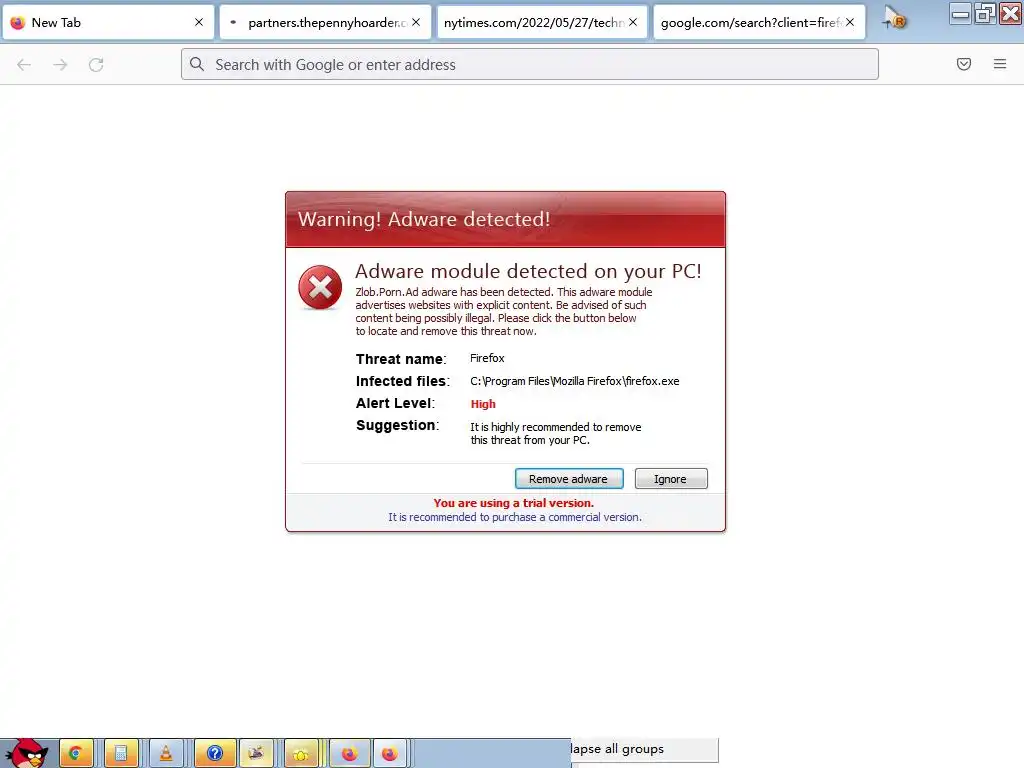Click the Remove adware button
This screenshot has height=768, width=1024.
click(569, 479)
